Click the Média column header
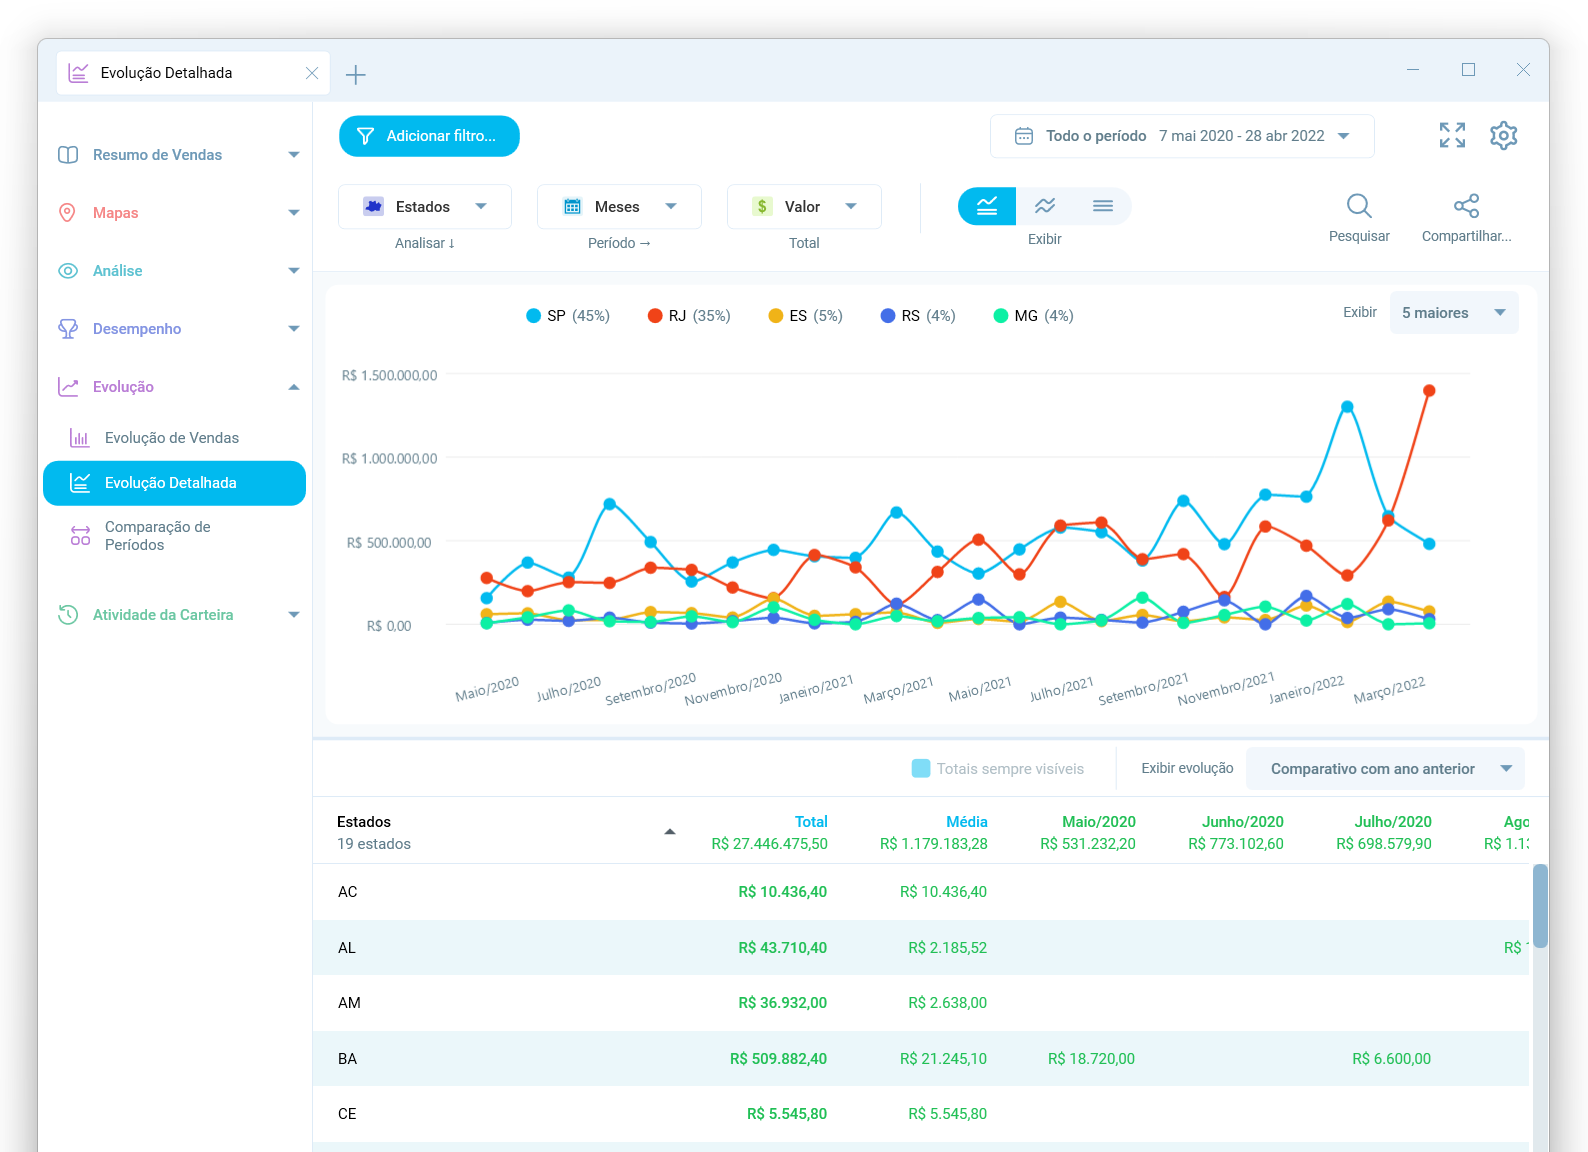1588x1152 pixels. (x=967, y=822)
